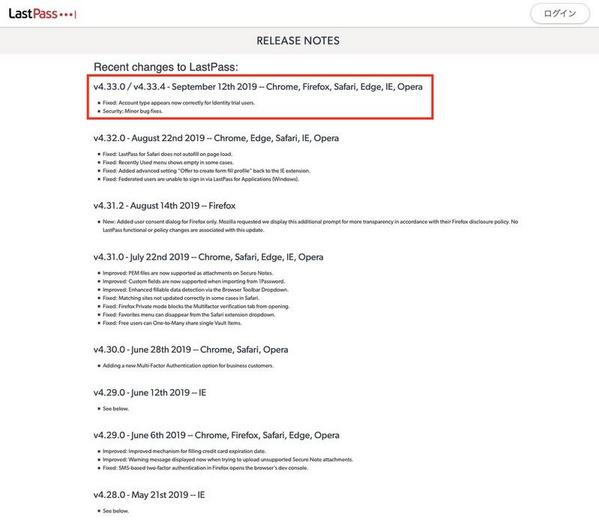
Task: Click the v4.31.2 August 14th Firefox heading
Action: tap(164, 206)
